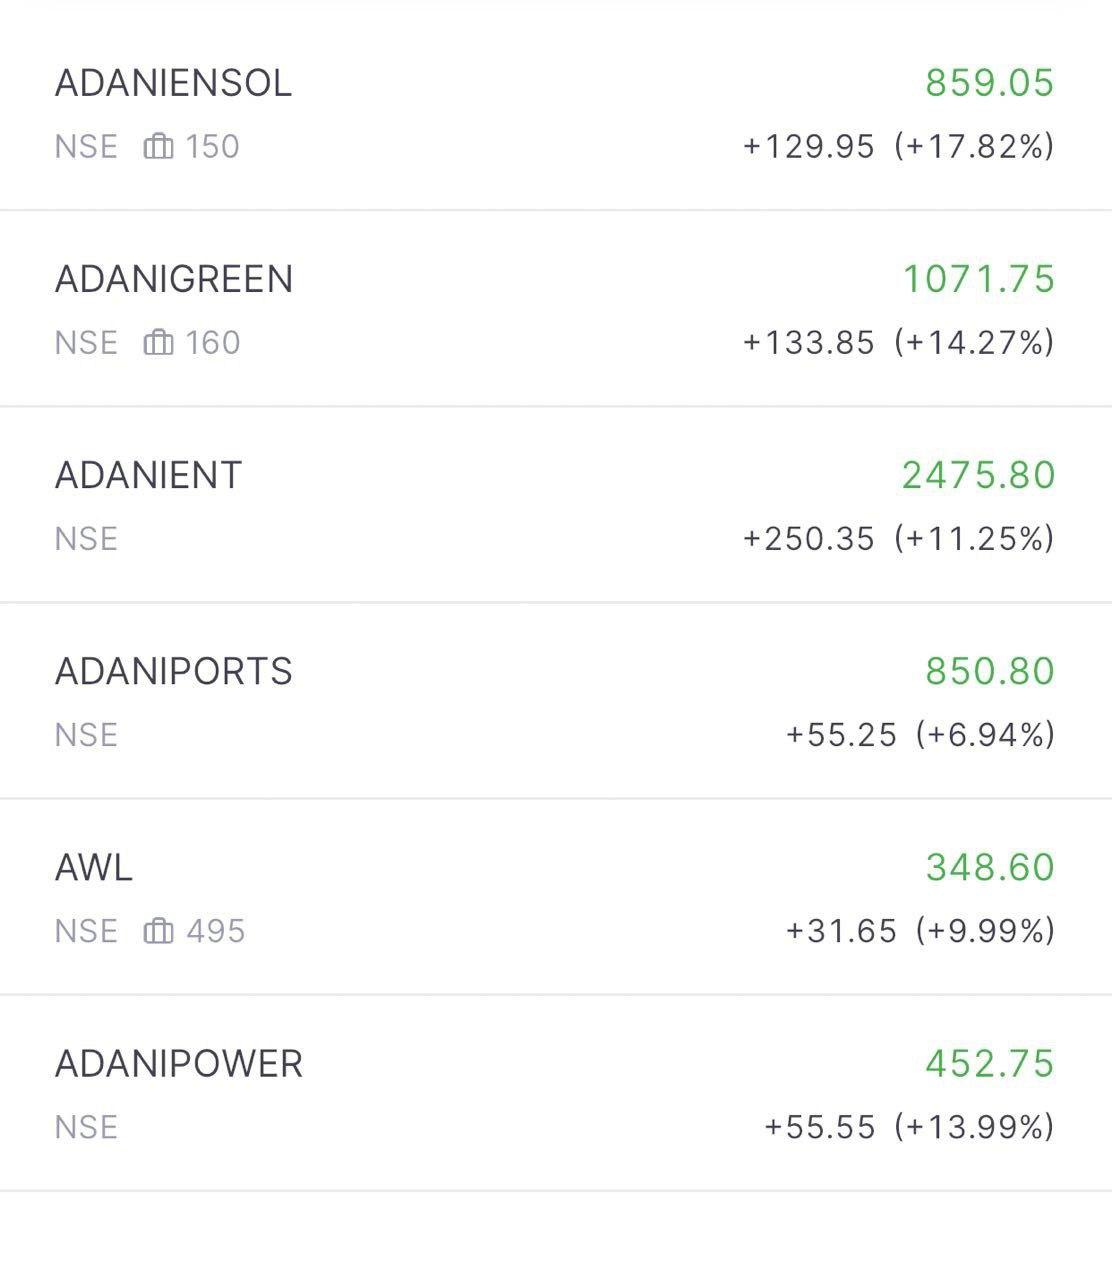Click the NSE label under ADANIPOWER
This screenshot has height=1280, width=1112.
click(86, 1127)
